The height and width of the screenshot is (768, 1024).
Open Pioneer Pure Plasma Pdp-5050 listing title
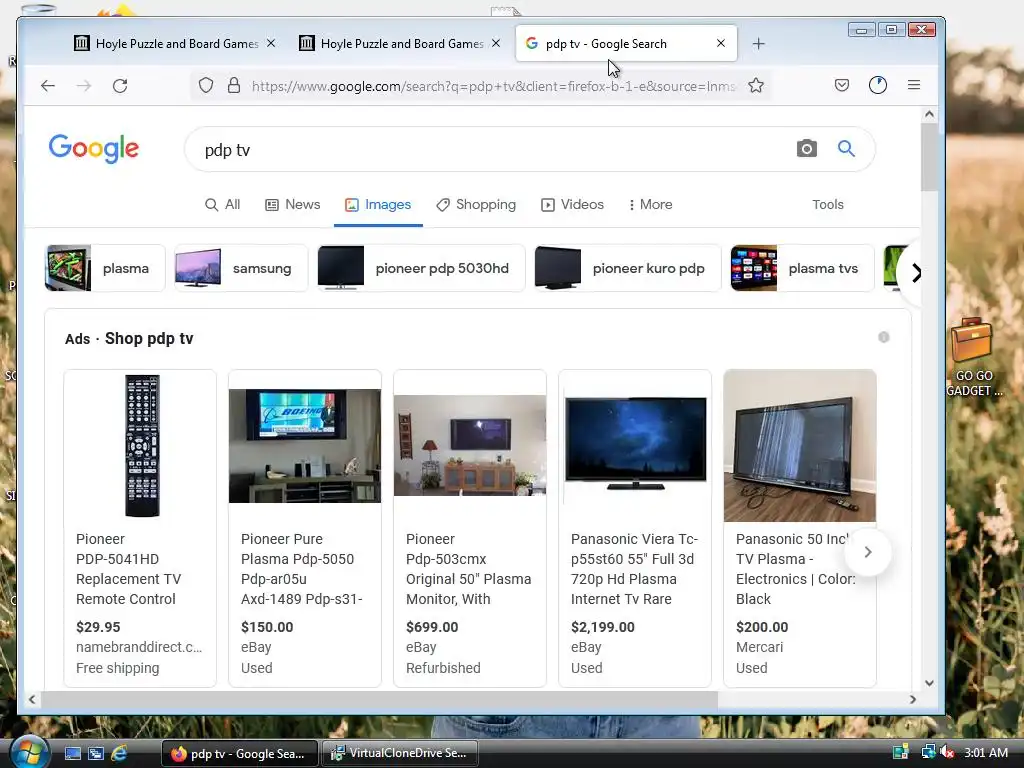tap(301, 569)
